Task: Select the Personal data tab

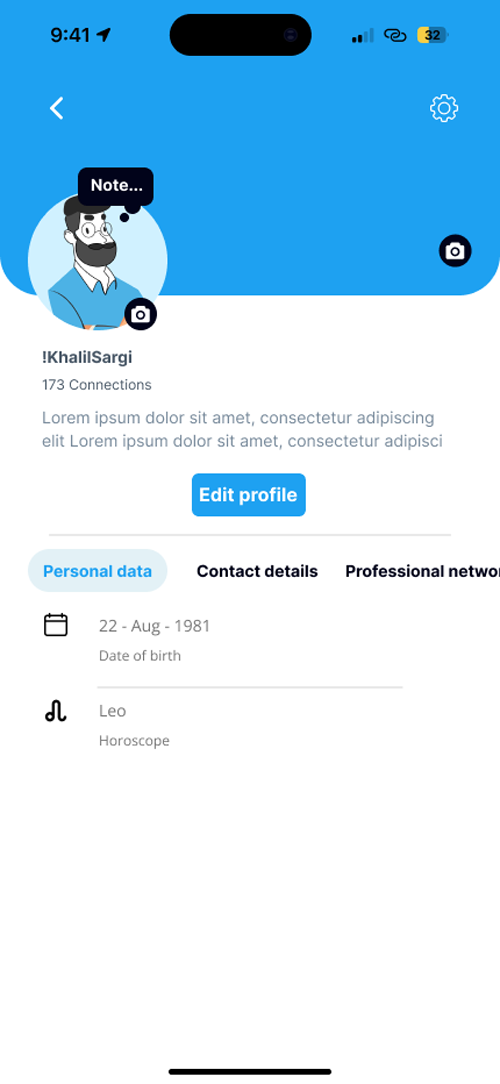Action: [98, 571]
